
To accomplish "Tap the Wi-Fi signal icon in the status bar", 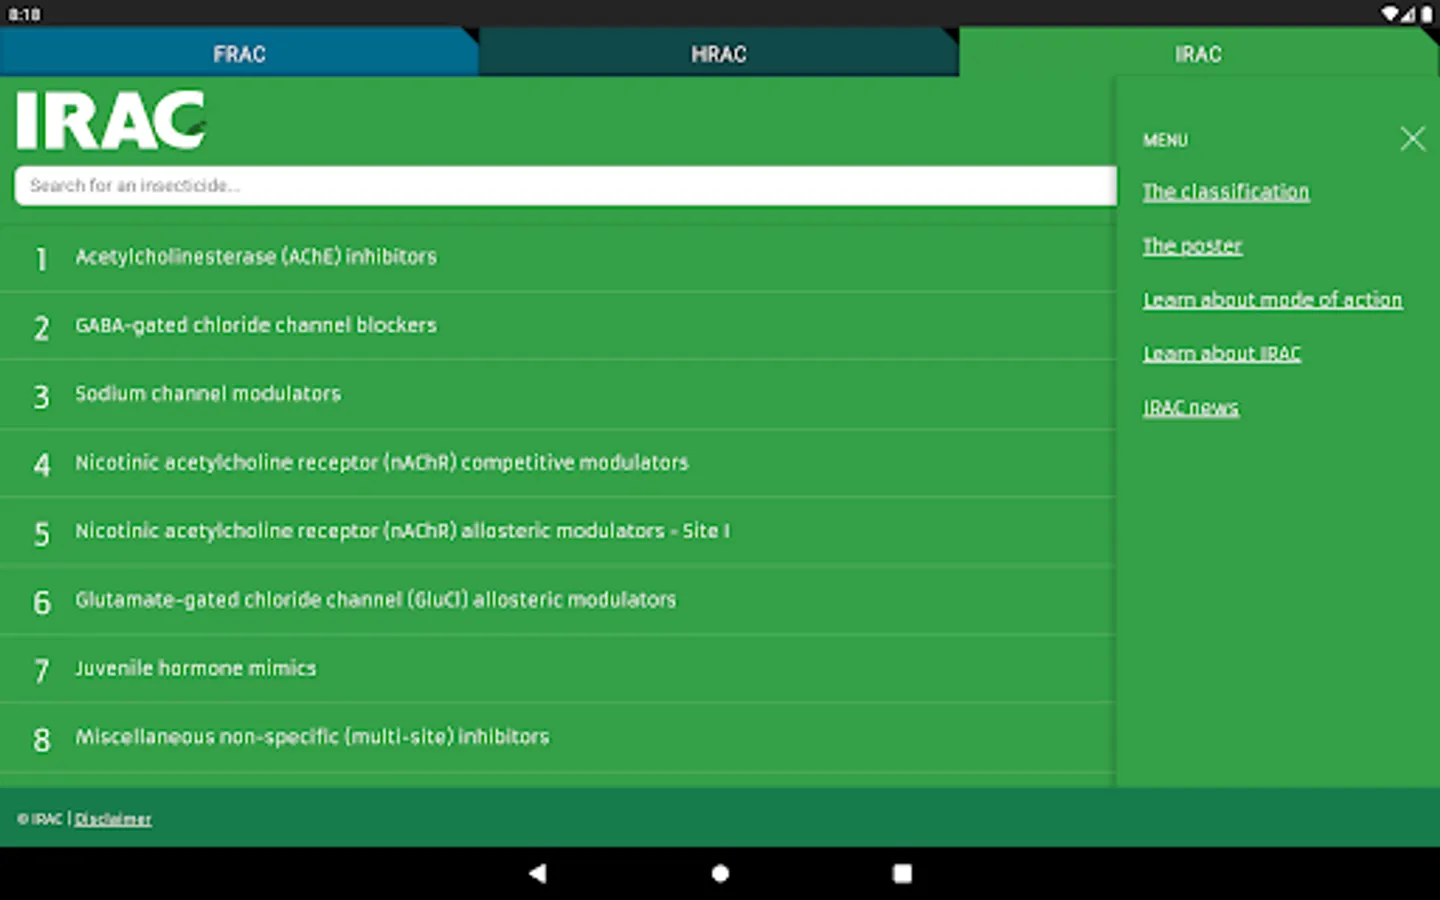I will click(1391, 14).
